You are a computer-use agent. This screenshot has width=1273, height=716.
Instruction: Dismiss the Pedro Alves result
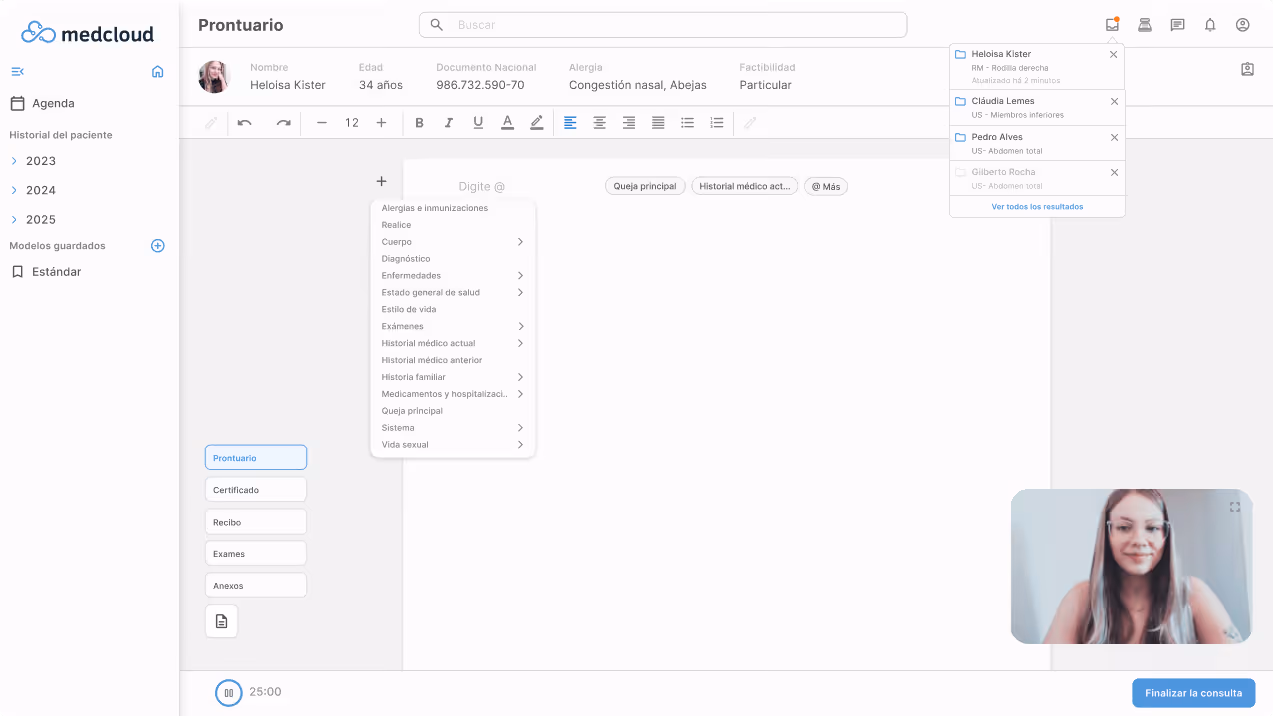(1115, 138)
